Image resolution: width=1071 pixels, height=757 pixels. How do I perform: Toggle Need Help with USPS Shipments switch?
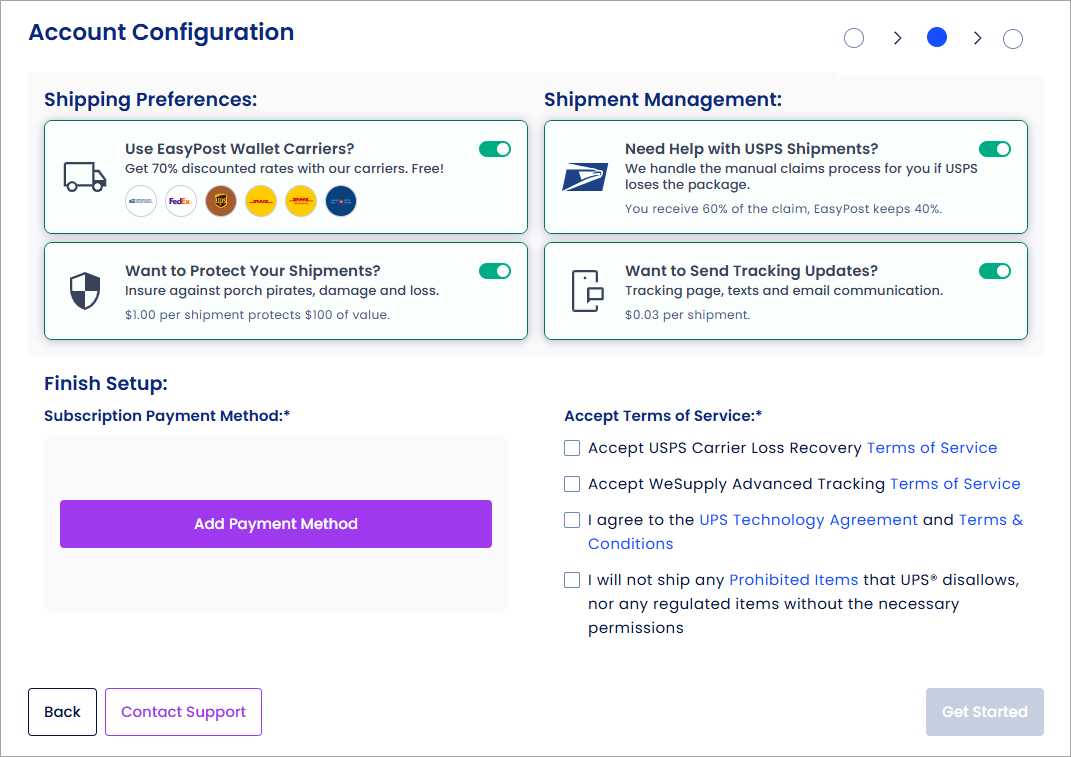995,149
